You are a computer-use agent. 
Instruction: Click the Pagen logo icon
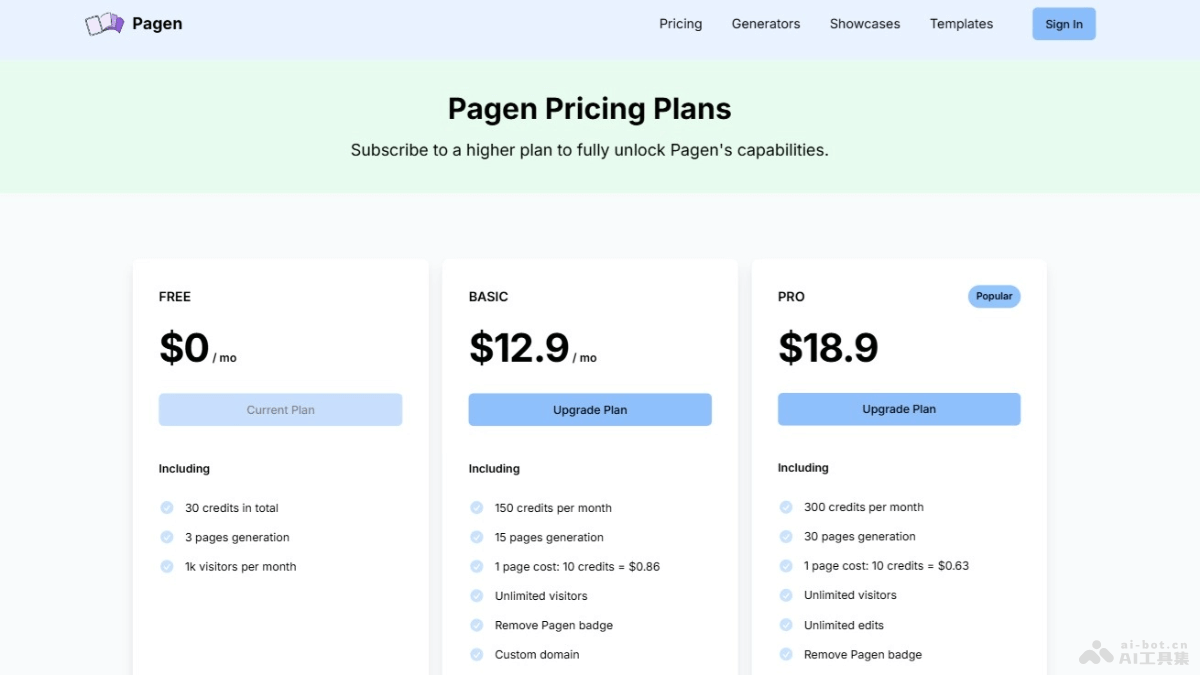tap(103, 22)
